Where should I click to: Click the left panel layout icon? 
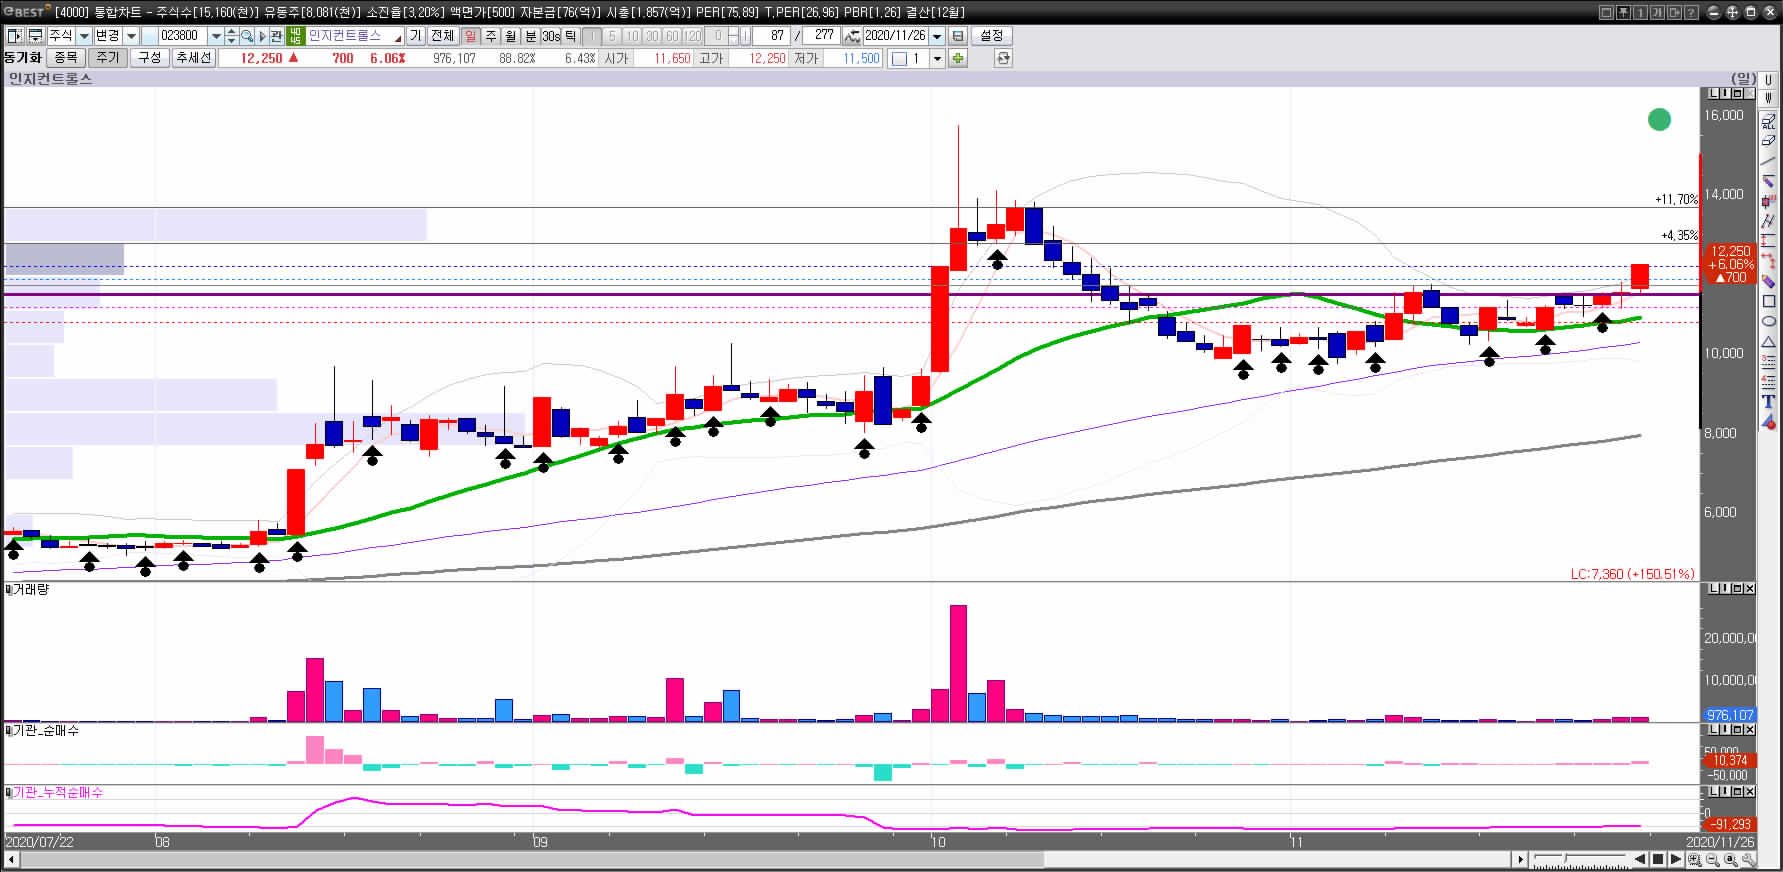pos(14,35)
